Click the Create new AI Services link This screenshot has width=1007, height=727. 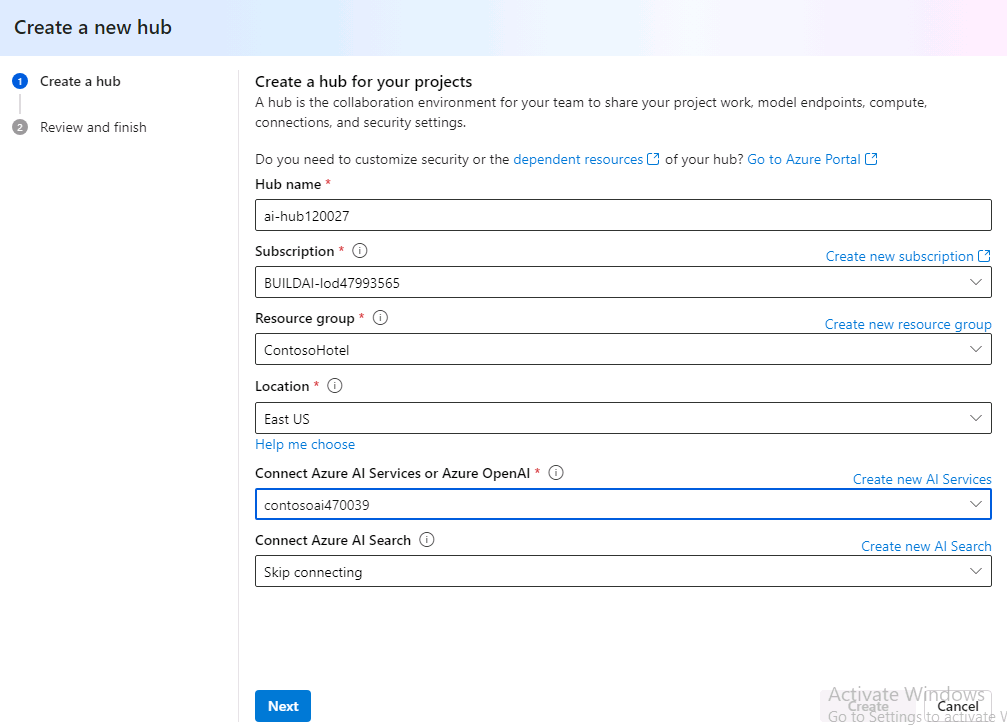pos(922,479)
